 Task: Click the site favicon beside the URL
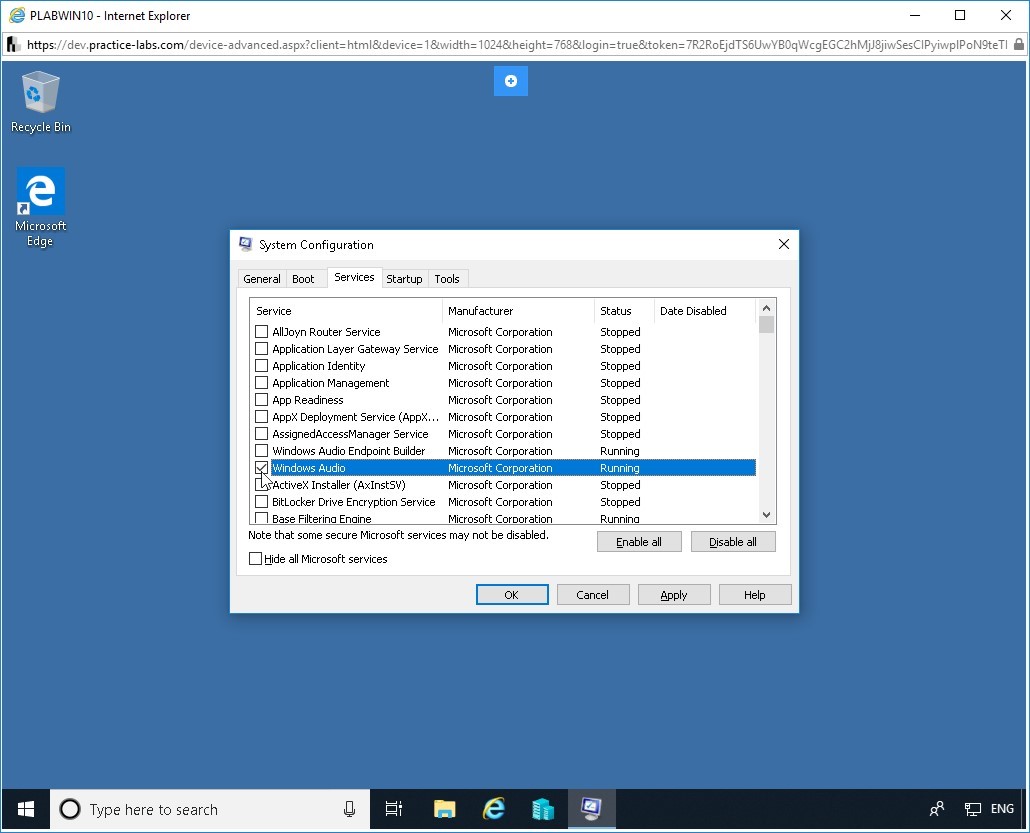12,45
